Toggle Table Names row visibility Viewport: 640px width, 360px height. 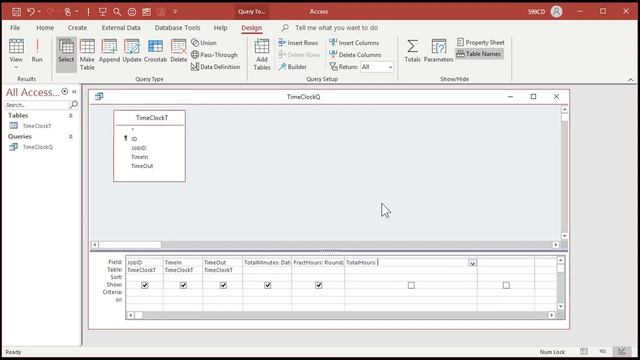pyautogui.click(x=479, y=54)
